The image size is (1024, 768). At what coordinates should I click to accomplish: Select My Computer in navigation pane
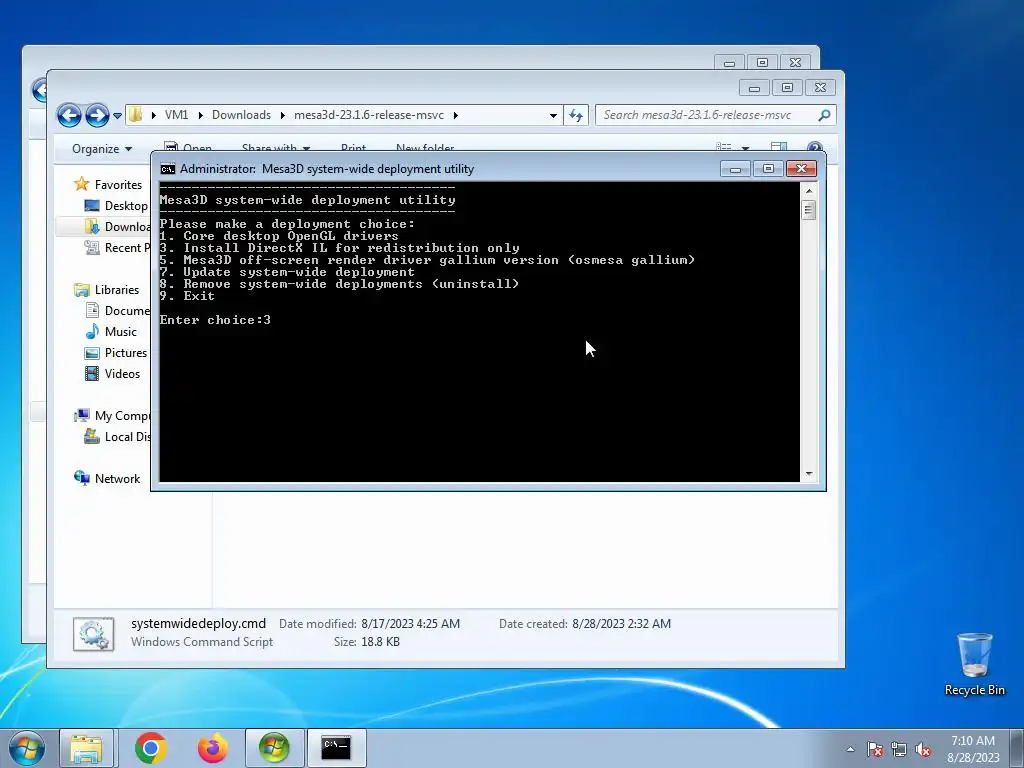[123, 416]
